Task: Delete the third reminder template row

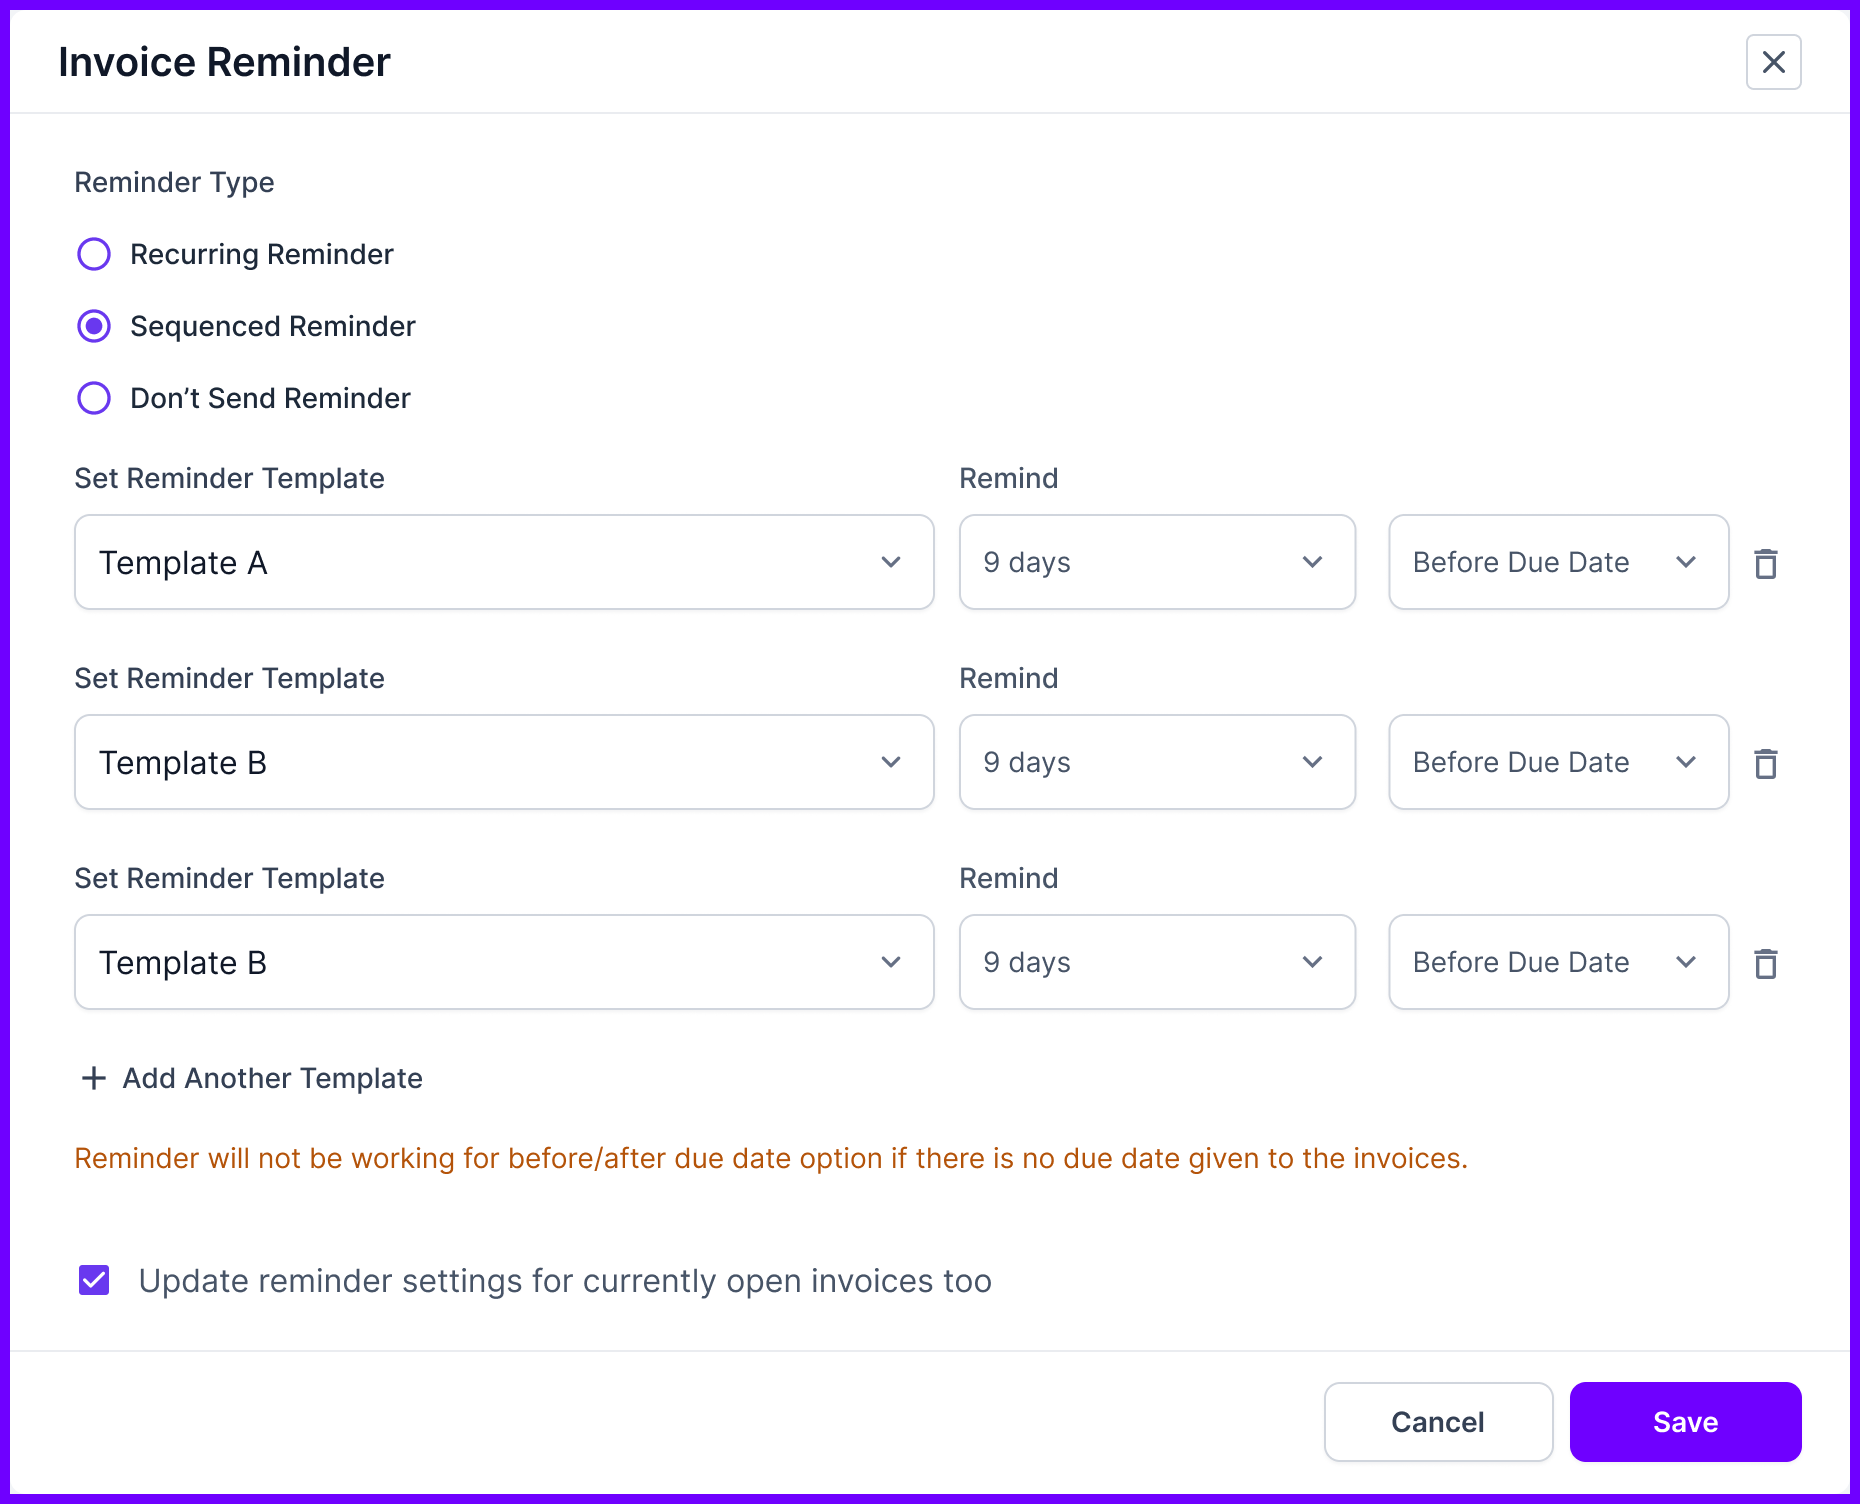Action: (1766, 963)
